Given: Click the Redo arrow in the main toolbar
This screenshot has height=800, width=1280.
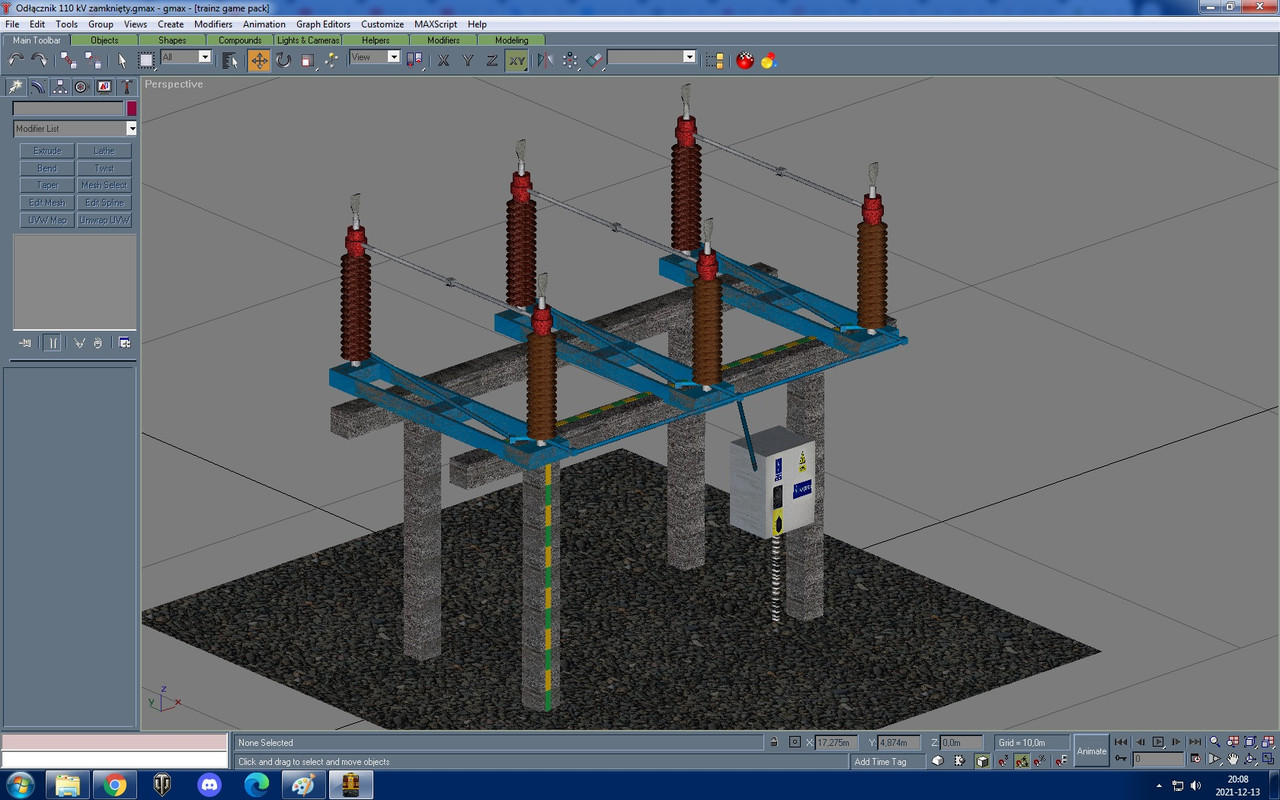Looking at the screenshot, I should tap(39, 60).
